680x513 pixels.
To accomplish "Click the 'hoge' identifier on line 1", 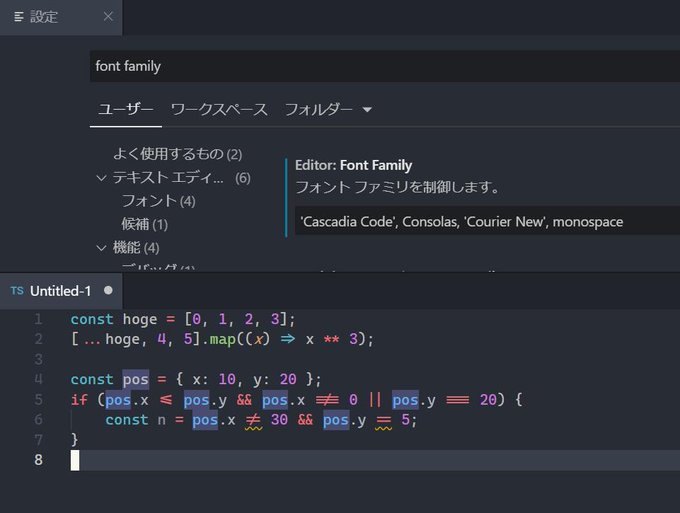I will pyautogui.click(x=140, y=320).
